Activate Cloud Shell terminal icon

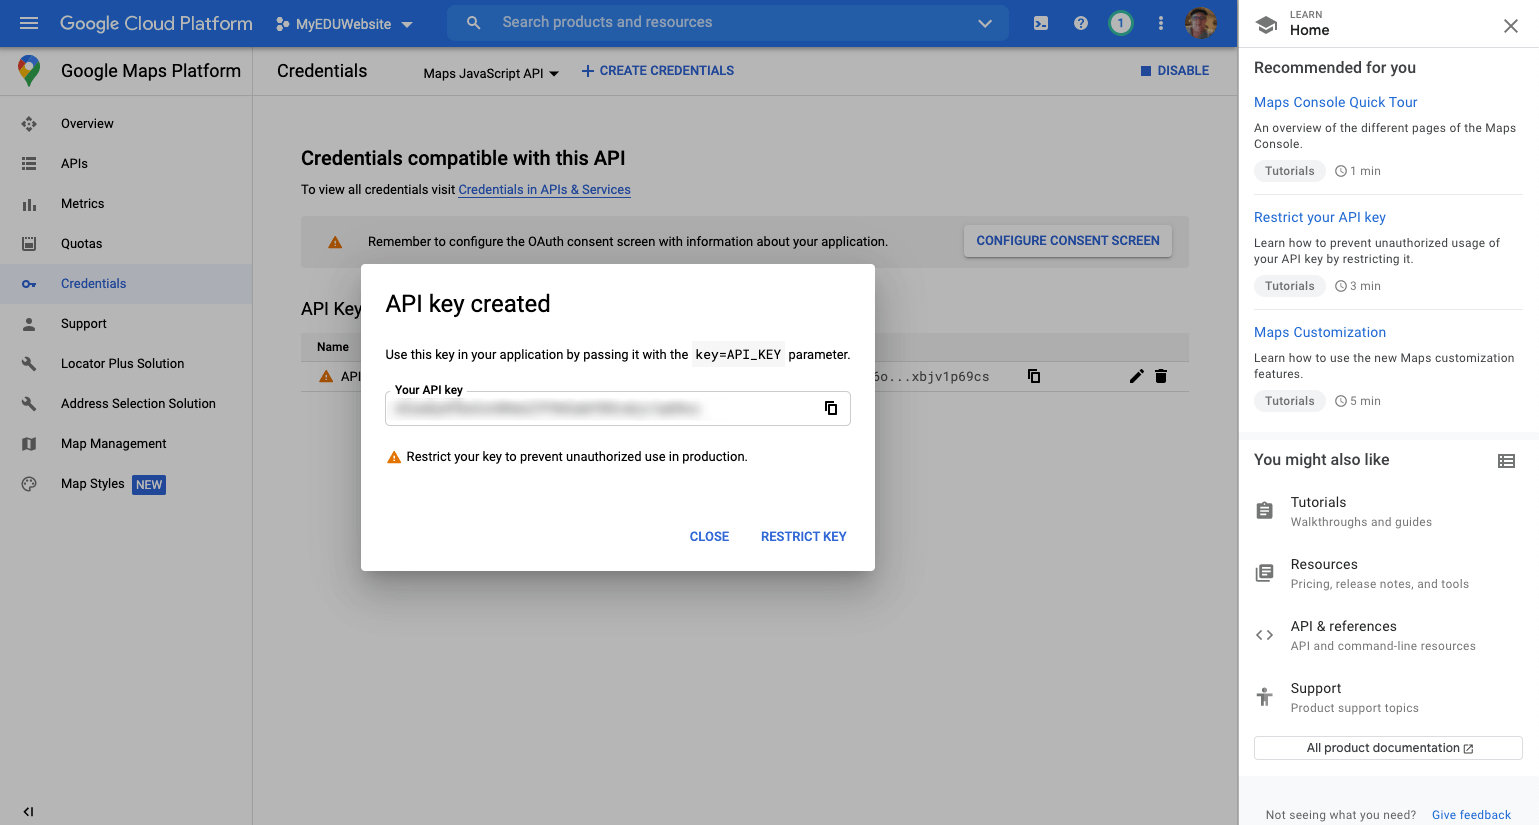click(1041, 23)
